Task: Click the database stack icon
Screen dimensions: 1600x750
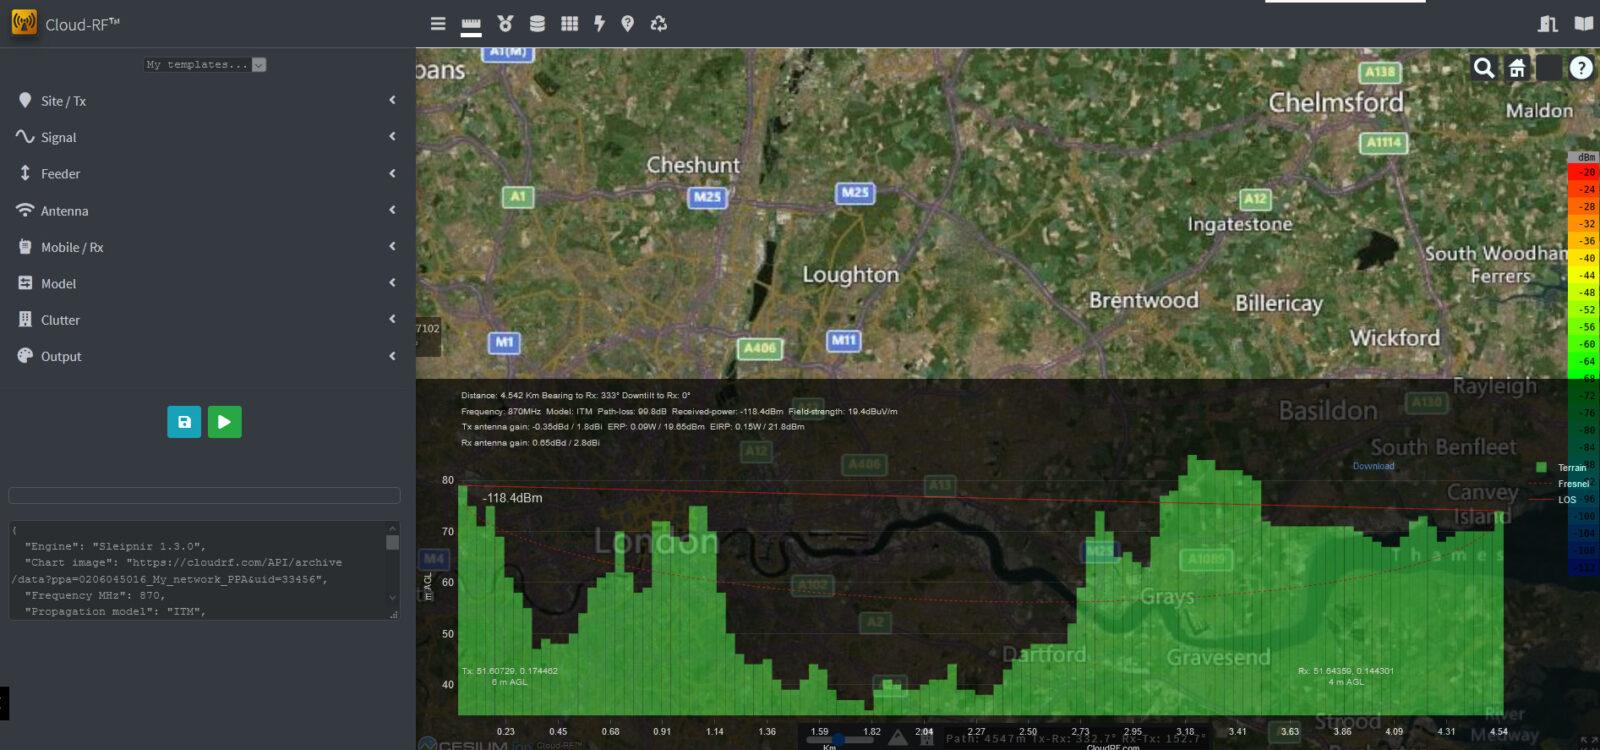Action: (x=537, y=23)
